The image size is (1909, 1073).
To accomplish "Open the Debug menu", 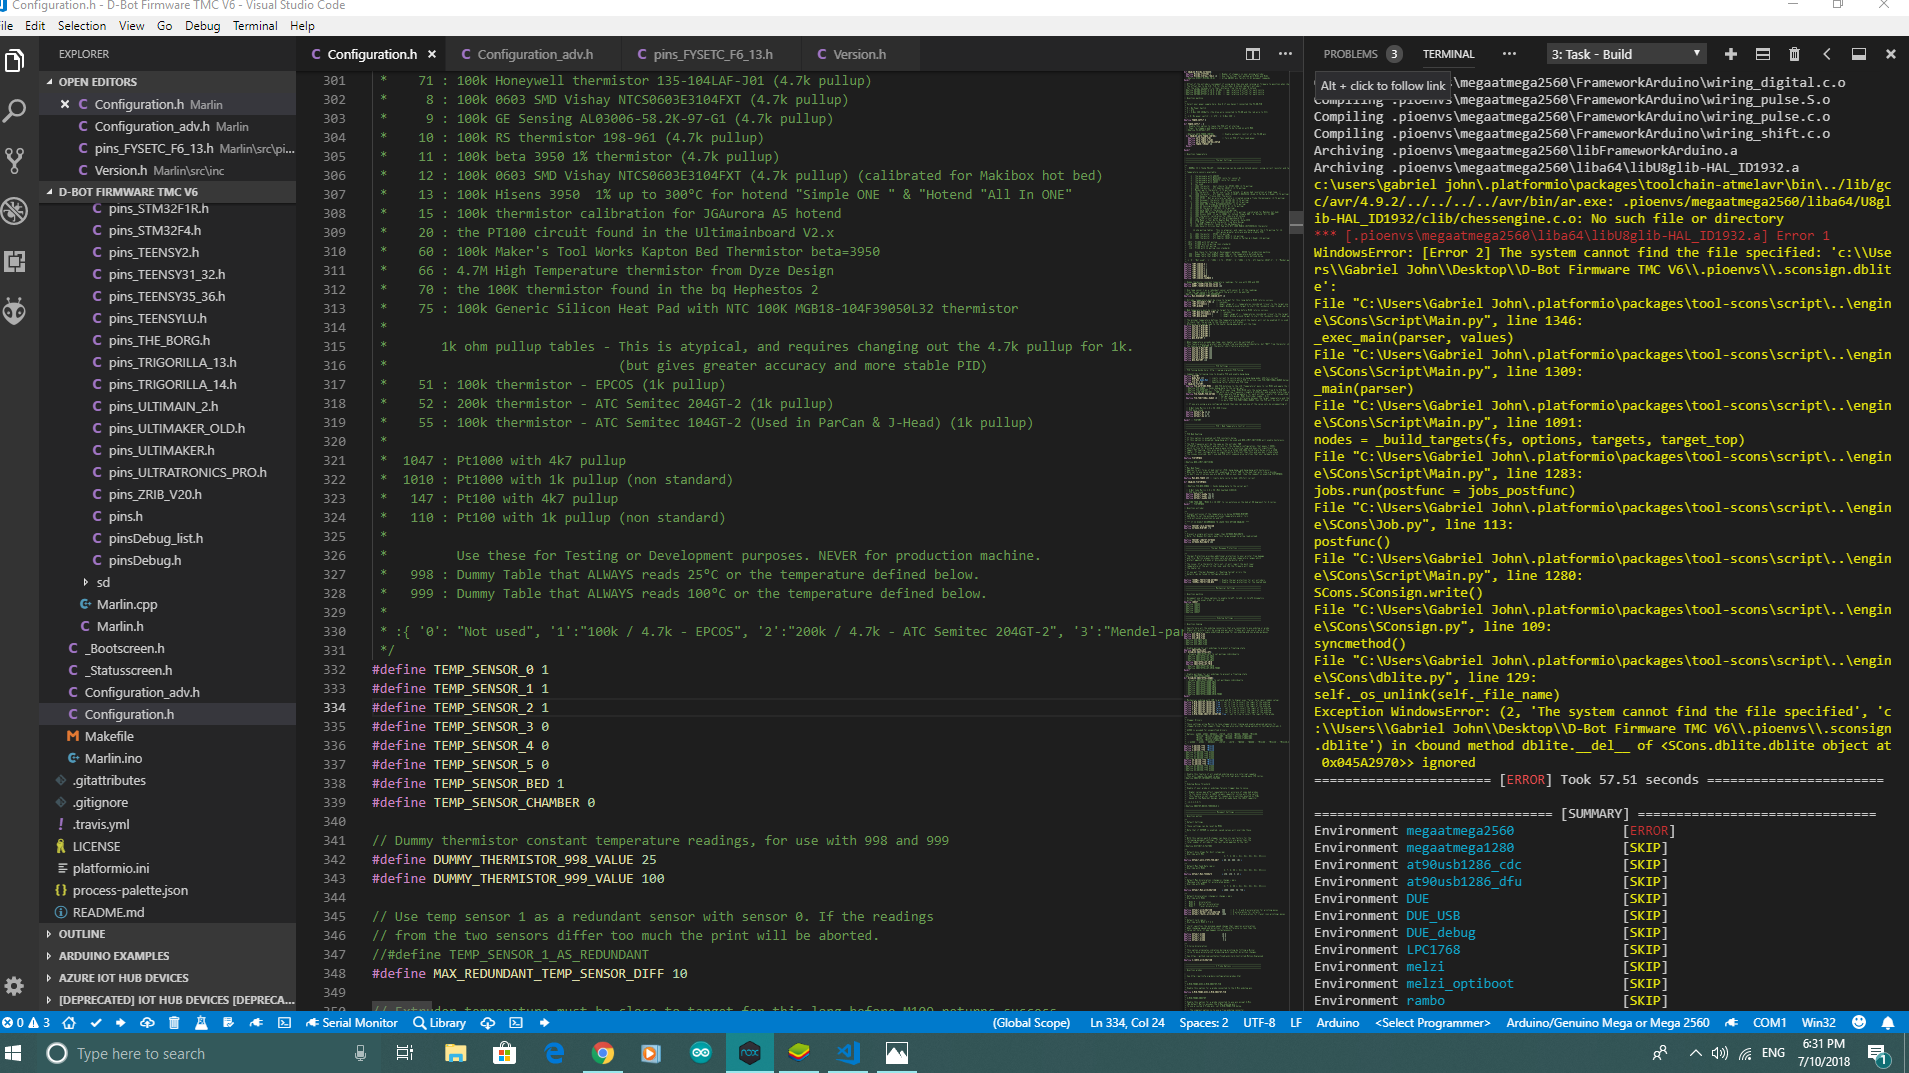I will (202, 25).
